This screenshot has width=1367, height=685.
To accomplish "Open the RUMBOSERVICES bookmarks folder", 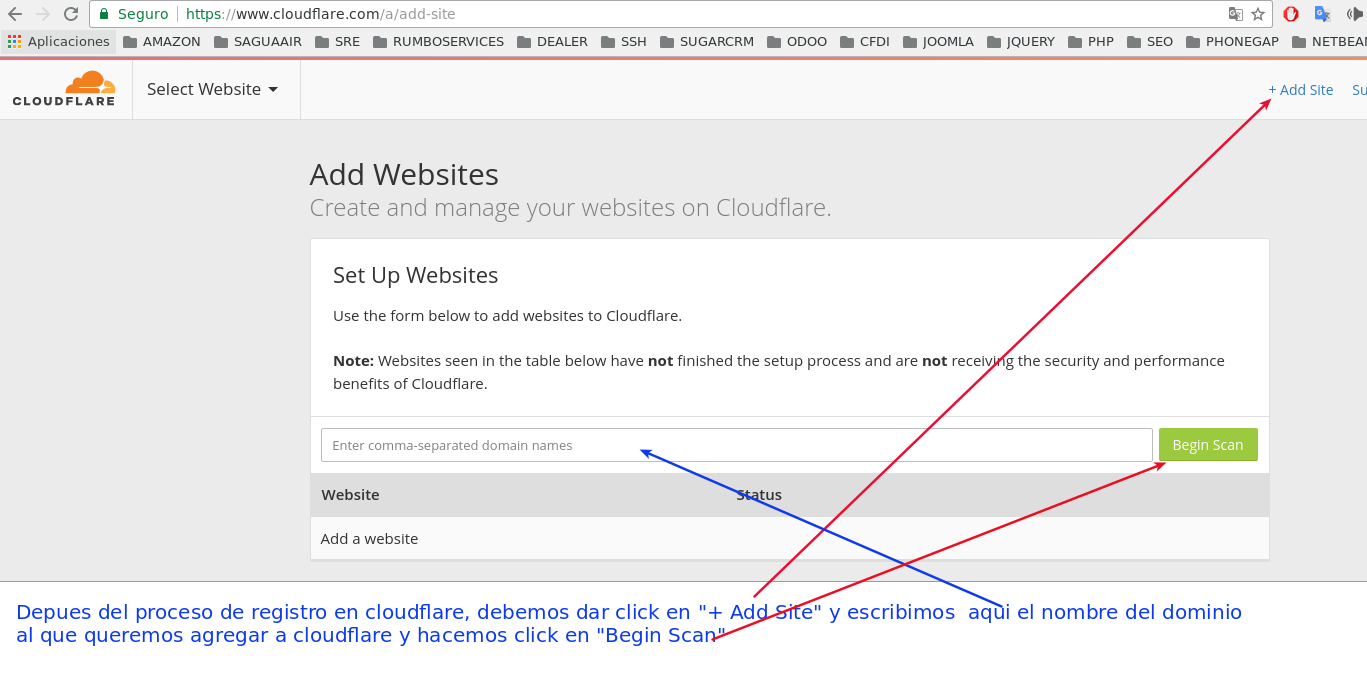I will tap(438, 42).
